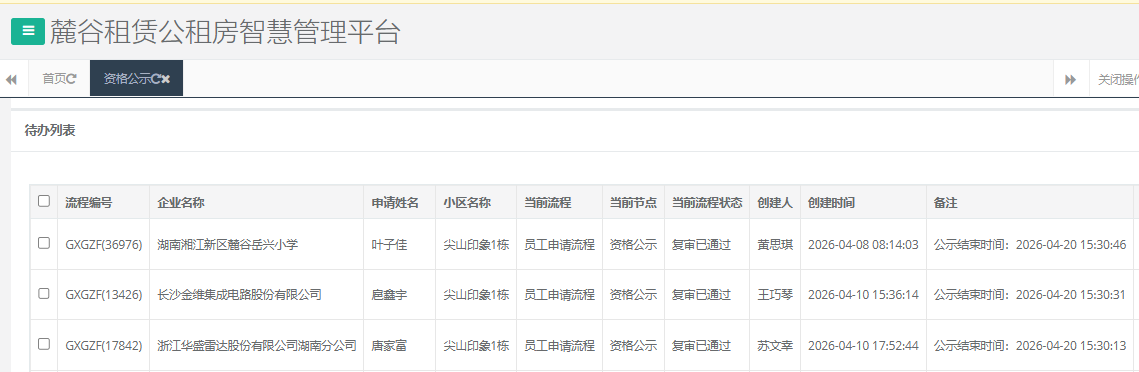Click company 湖南湘江新区麓谷岳兴小学
This screenshot has width=1139, height=372.
(228, 245)
